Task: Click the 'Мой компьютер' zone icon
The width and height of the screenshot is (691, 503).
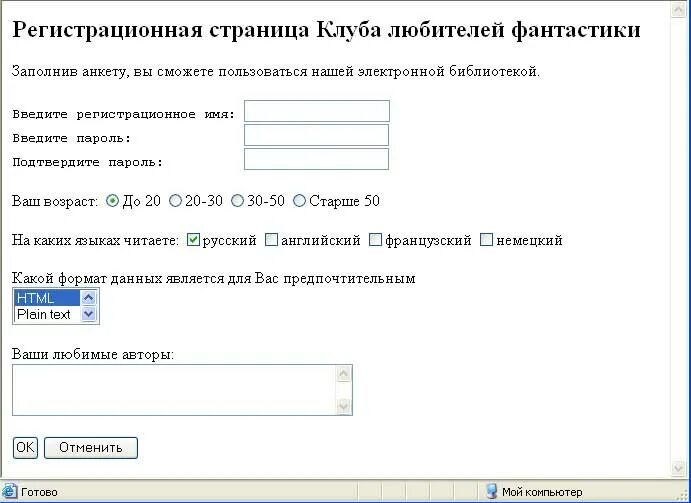Action: pyautogui.click(x=491, y=491)
